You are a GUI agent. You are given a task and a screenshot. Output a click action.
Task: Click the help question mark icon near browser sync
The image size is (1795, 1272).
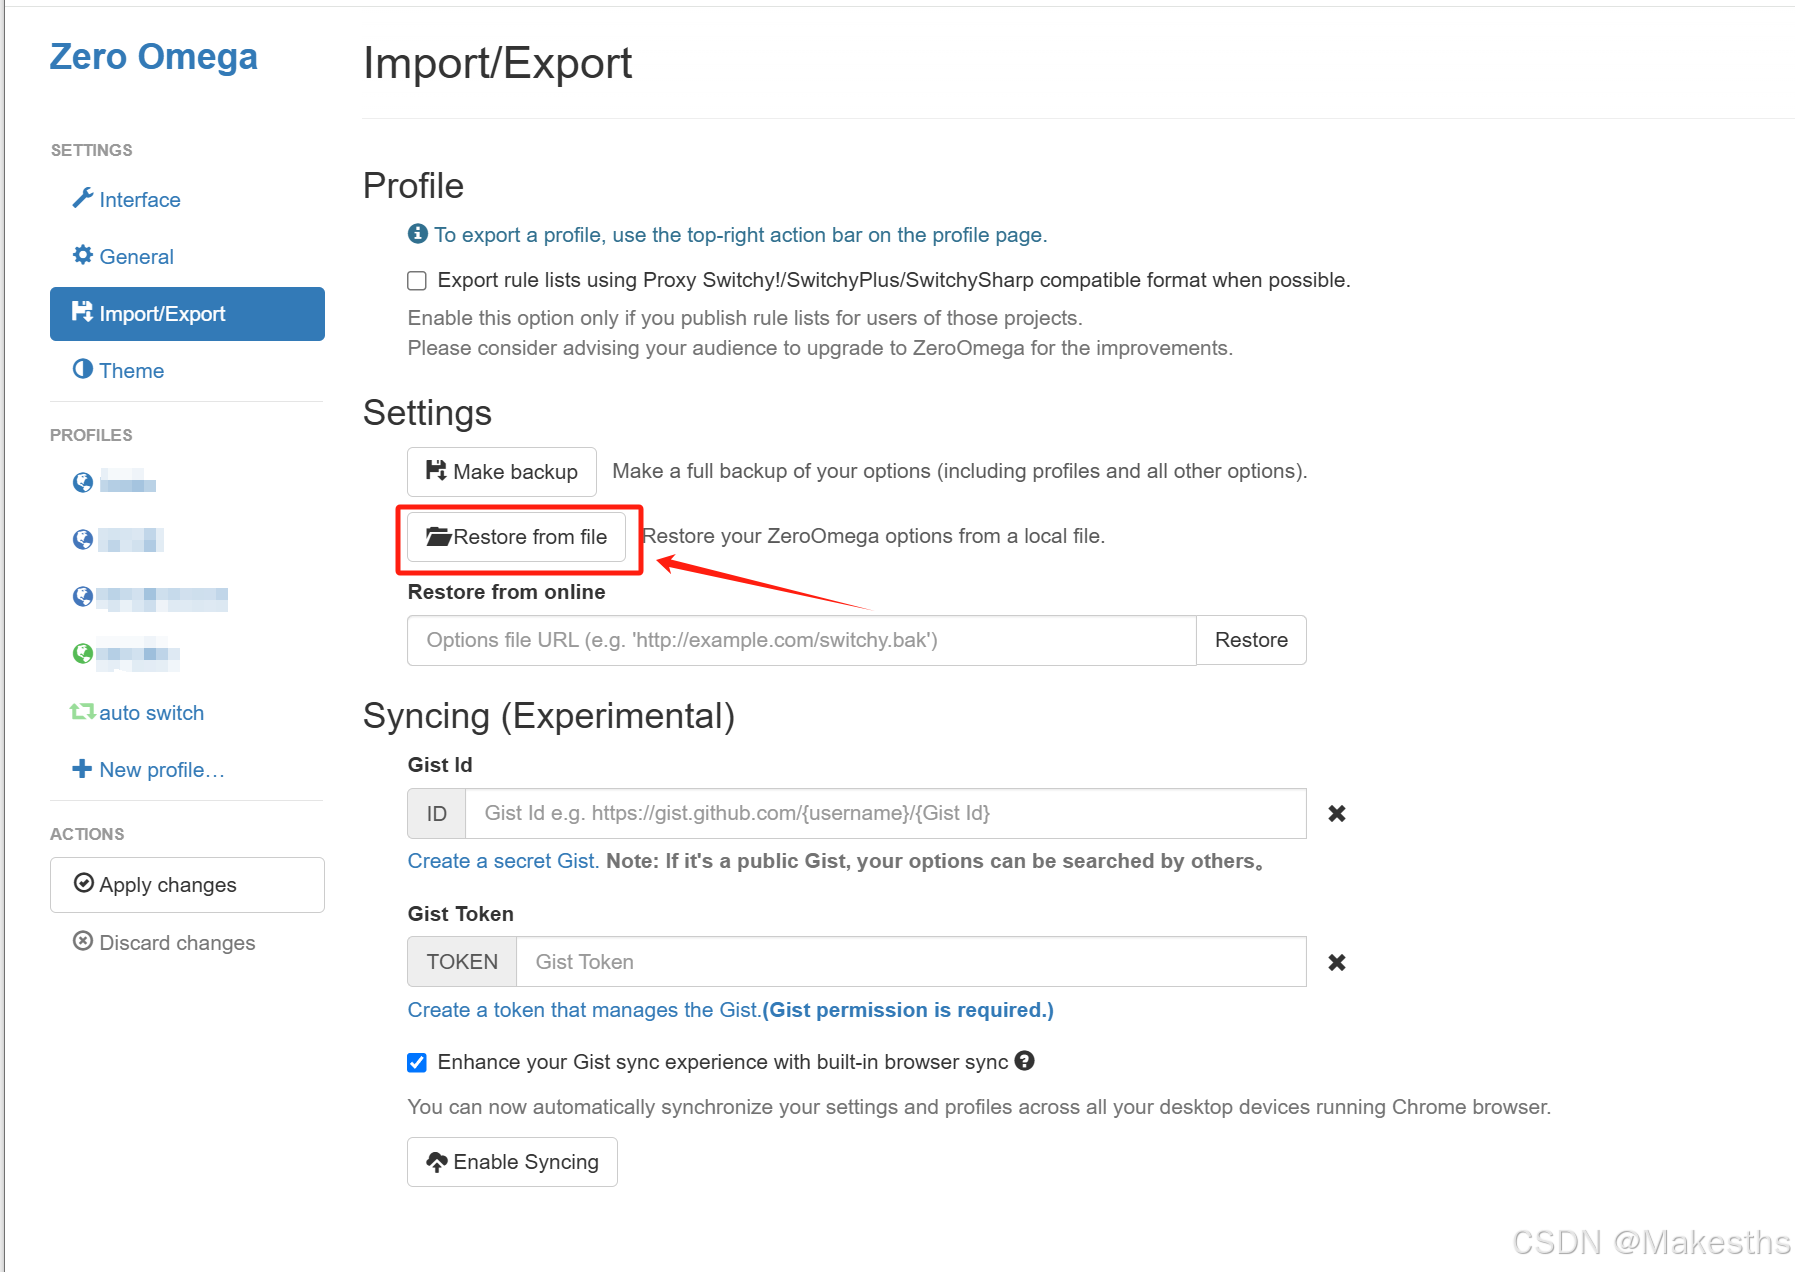tap(1024, 1061)
